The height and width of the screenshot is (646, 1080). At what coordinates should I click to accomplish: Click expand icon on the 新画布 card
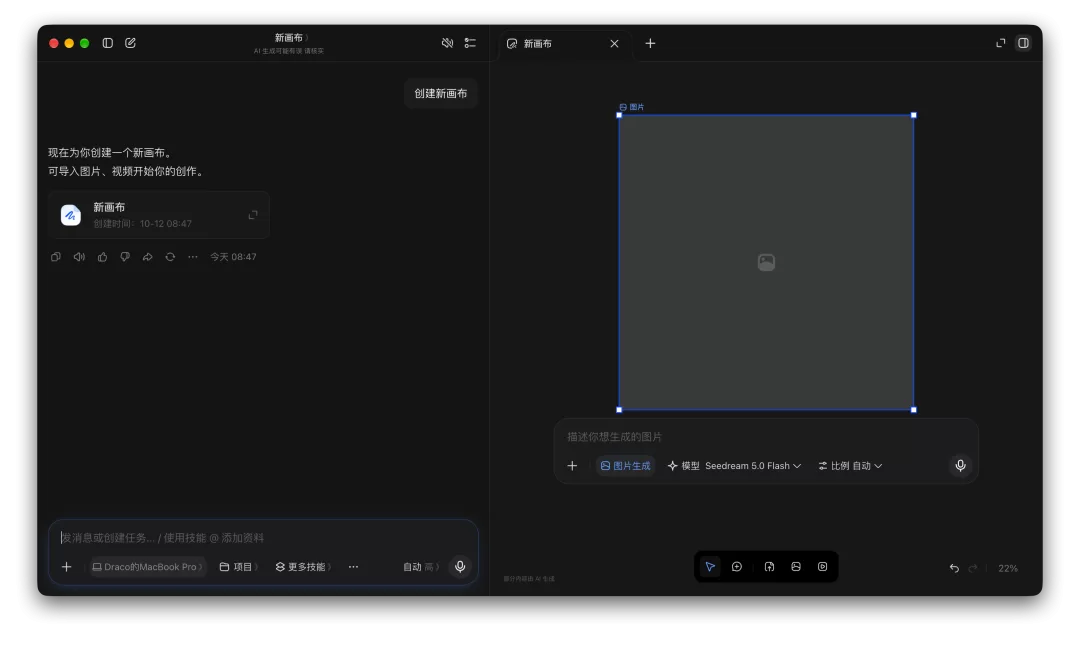pos(253,215)
